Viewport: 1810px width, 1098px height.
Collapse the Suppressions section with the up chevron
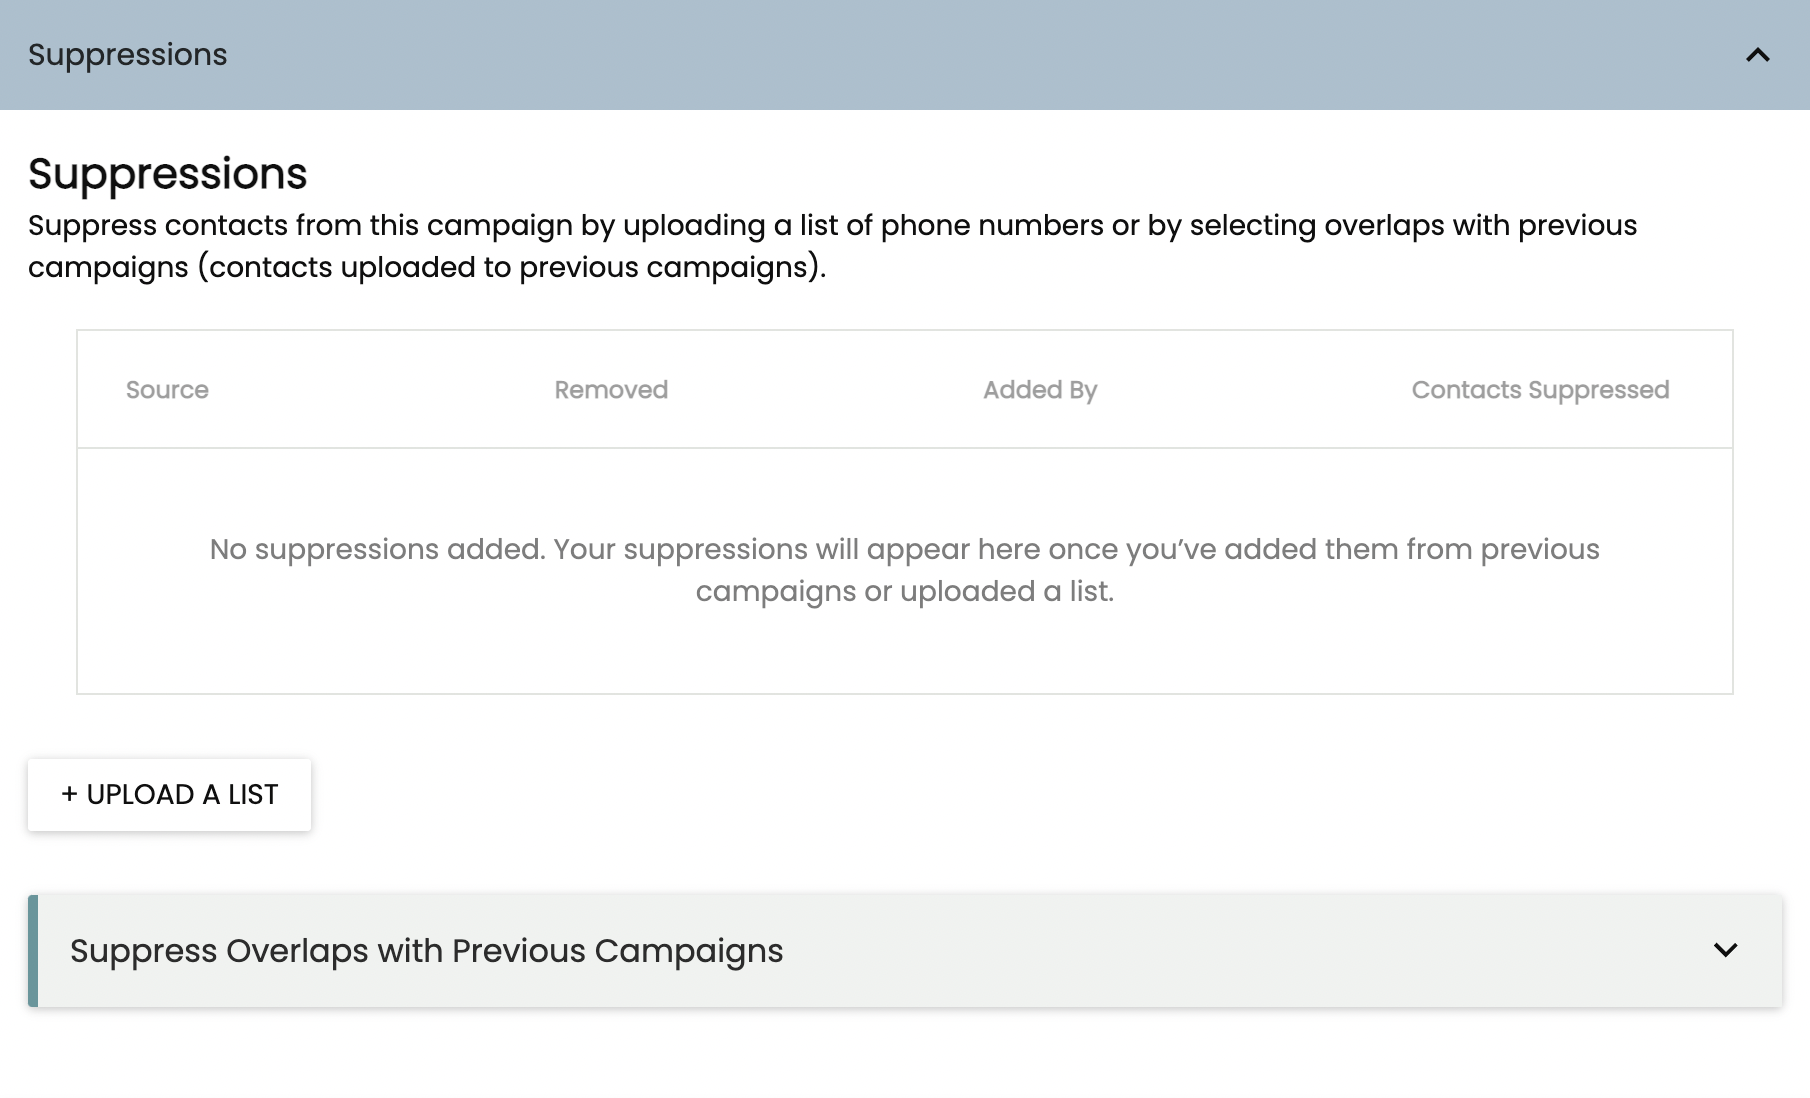pos(1757,55)
